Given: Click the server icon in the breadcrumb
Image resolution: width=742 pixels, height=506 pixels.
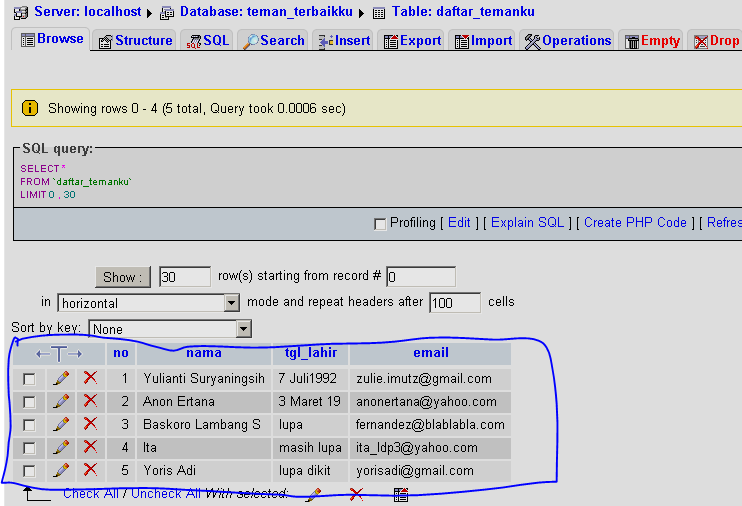Looking at the screenshot, I should (x=21, y=13).
